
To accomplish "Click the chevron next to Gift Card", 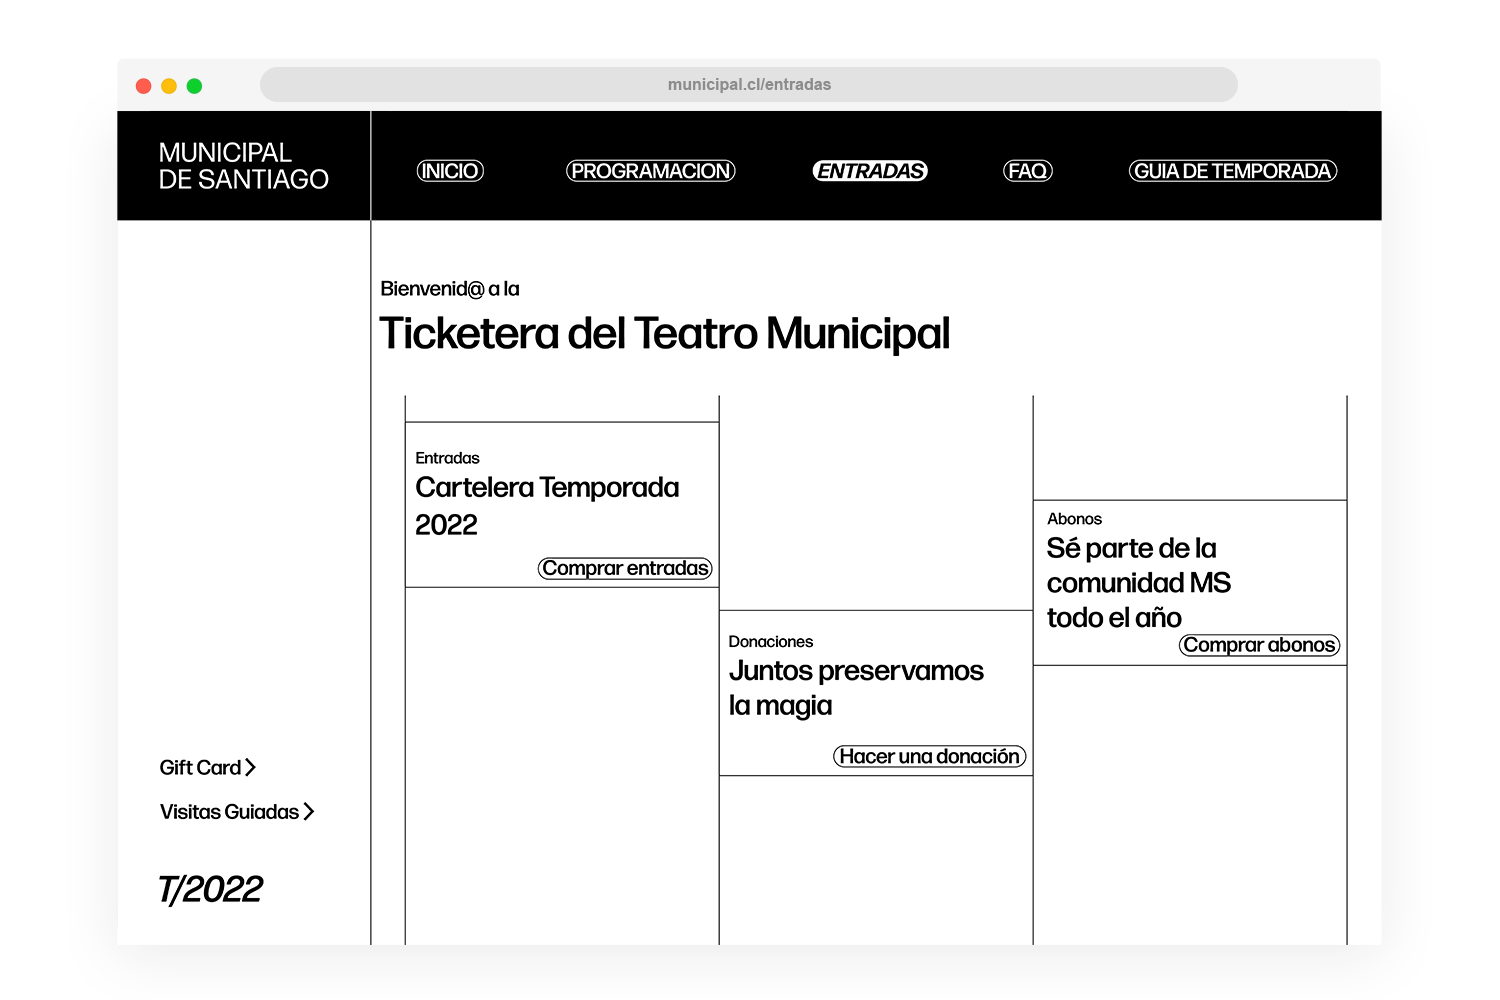I will click(x=250, y=767).
